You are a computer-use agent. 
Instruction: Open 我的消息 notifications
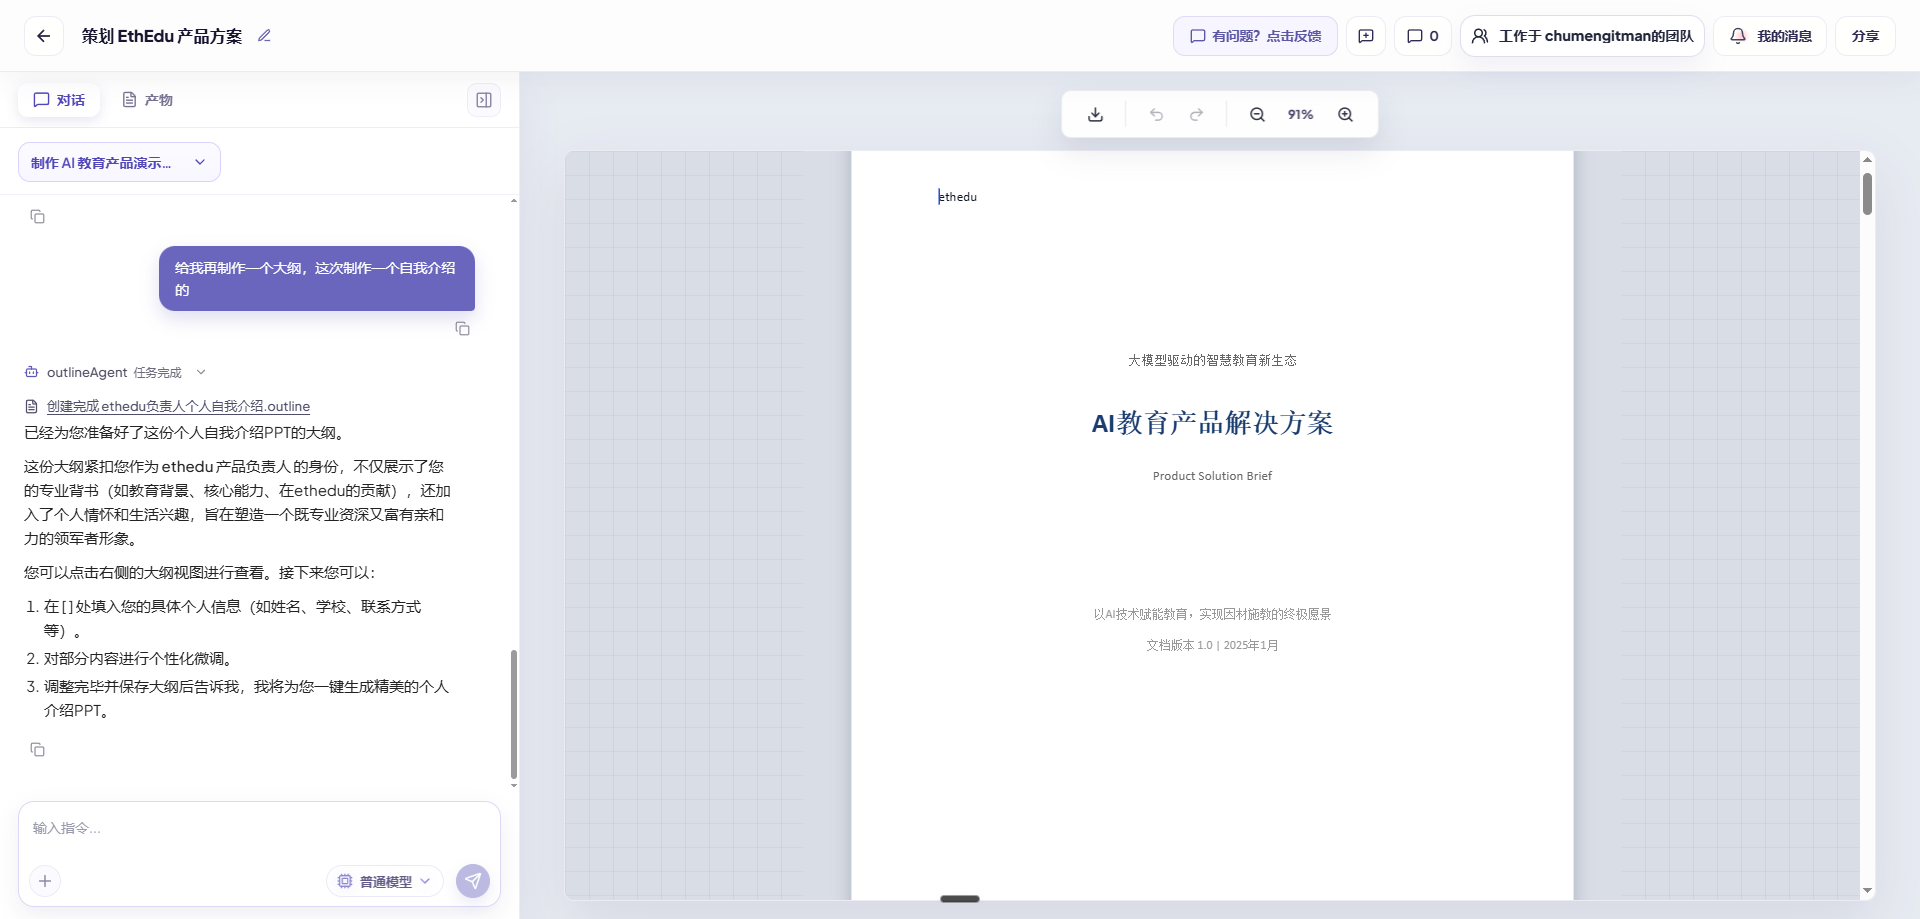tap(1770, 36)
